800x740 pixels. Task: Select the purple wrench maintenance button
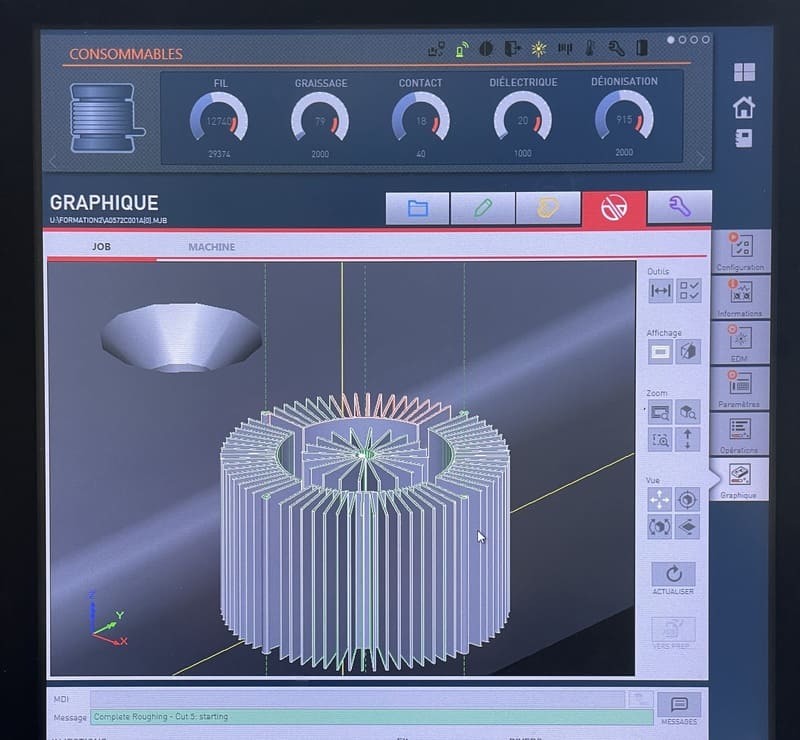tap(679, 207)
